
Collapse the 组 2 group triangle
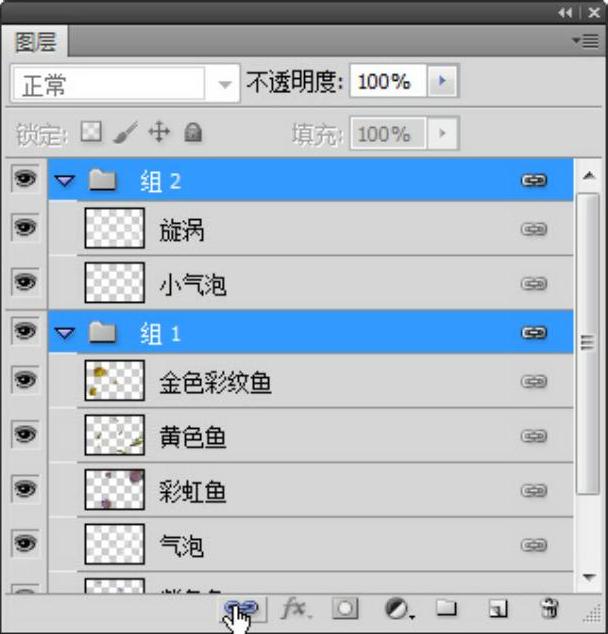(65, 181)
